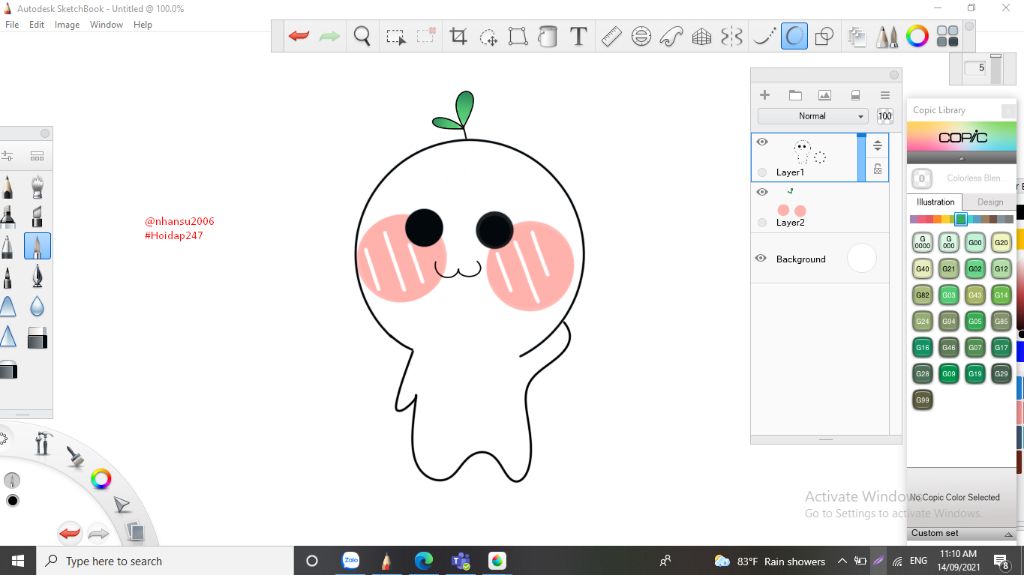Expand the Custom set section
The width and height of the screenshot is (1024, 575).
click(x=962, y=533)
